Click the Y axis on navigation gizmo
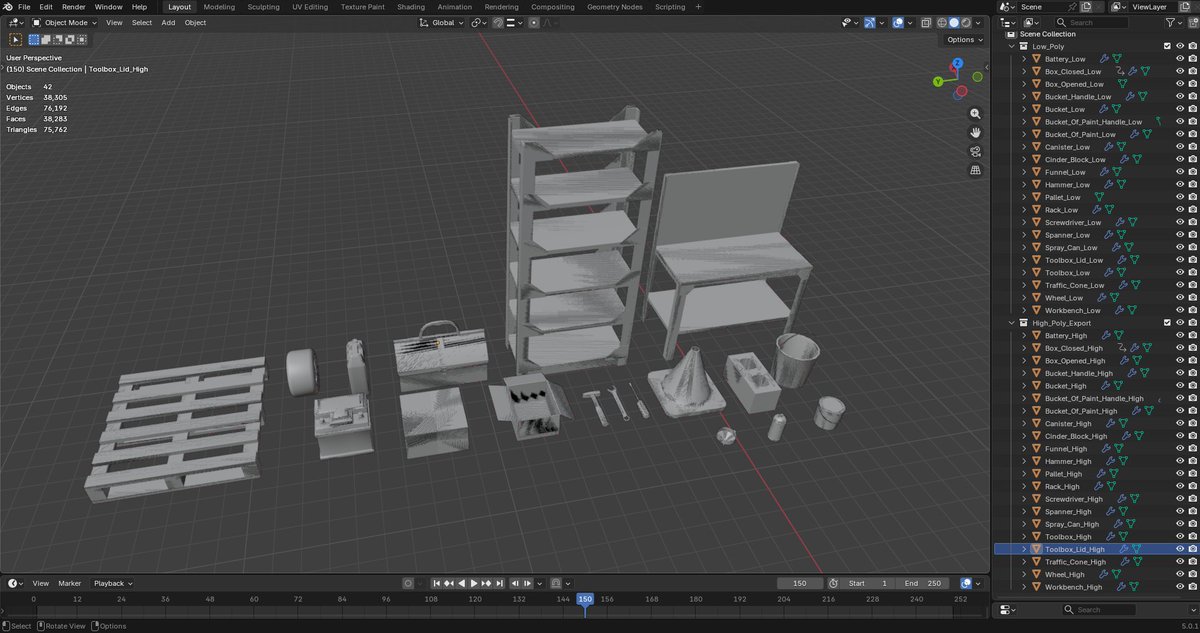The height and width of the screenshot is (633, 1200). point(937,82)
